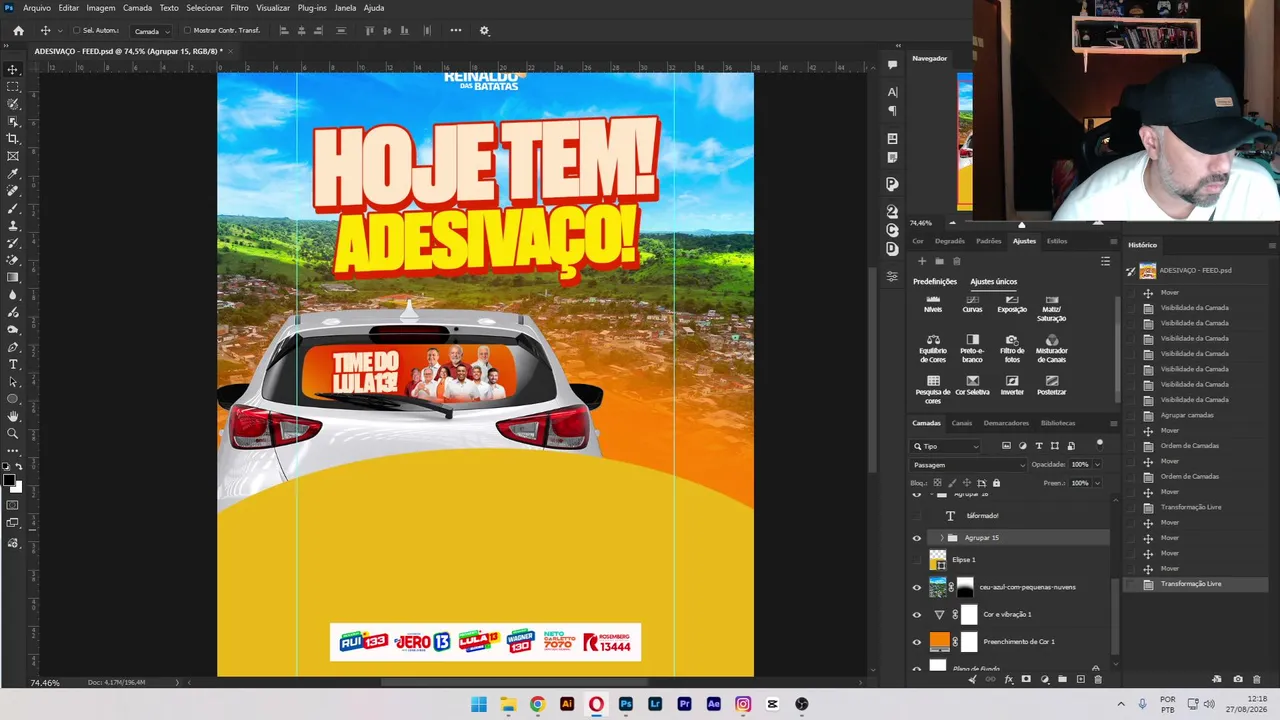The width and height of the screenshot is (1280, 720).
Task: Open the Passagem blend mode dropdown
Action: [968, 465]
